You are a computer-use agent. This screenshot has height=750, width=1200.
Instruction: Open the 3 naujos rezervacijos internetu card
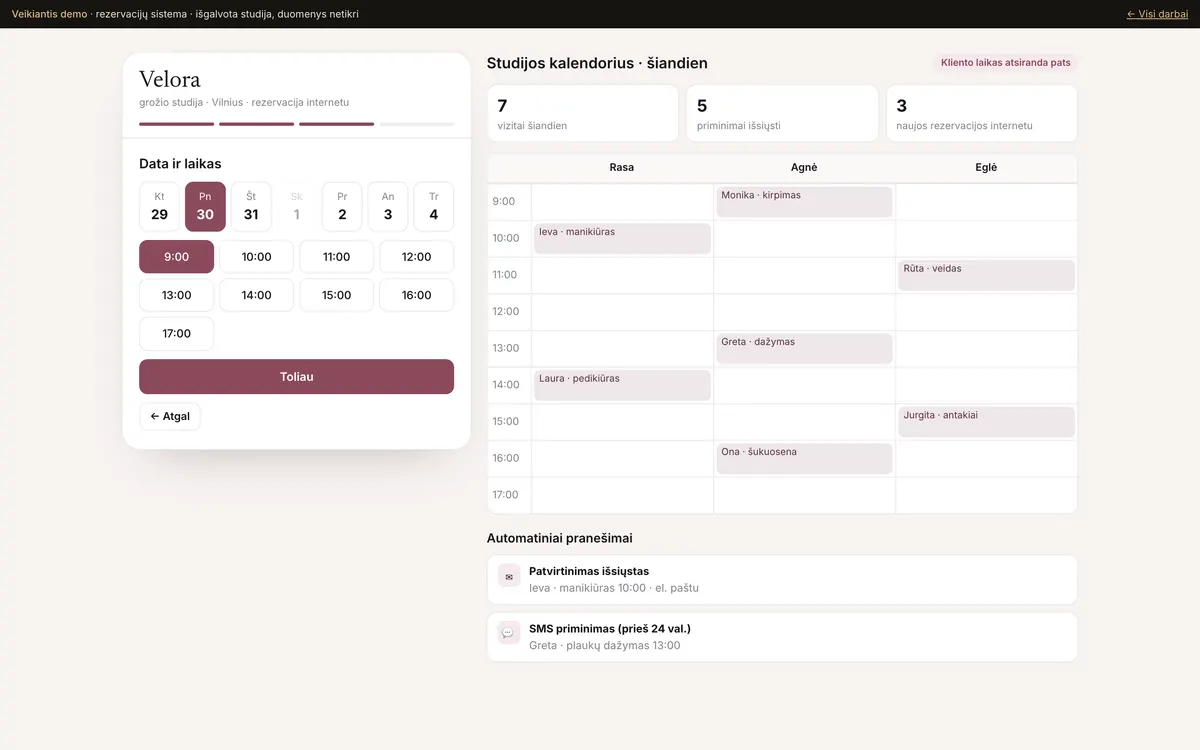(982, 113)
